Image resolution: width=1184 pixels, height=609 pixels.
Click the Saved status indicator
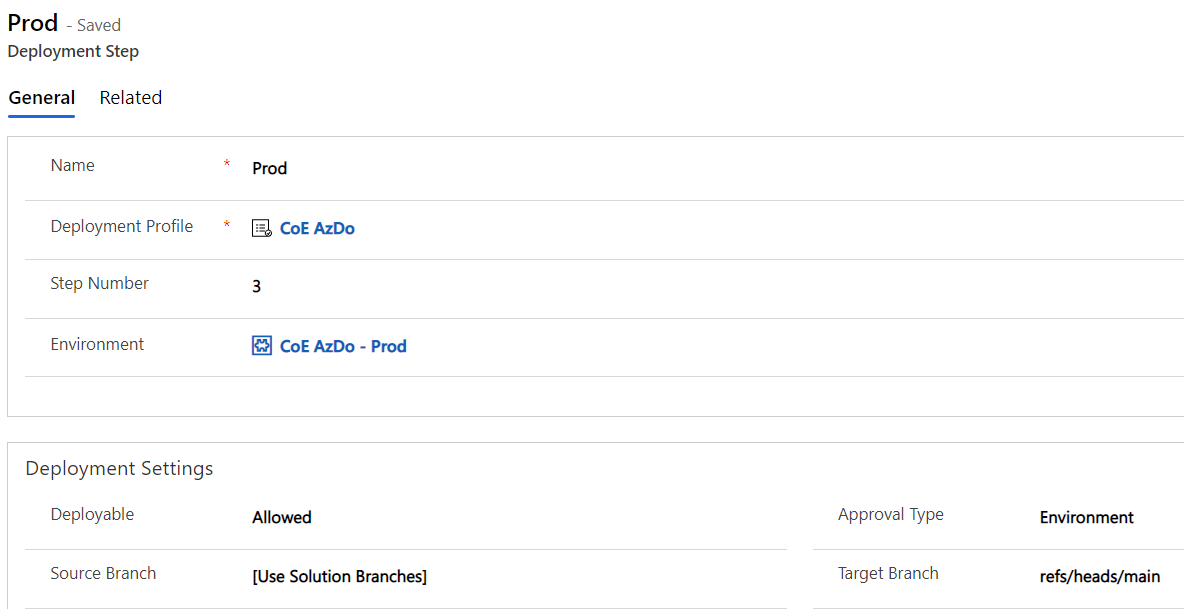coord(98,24)
